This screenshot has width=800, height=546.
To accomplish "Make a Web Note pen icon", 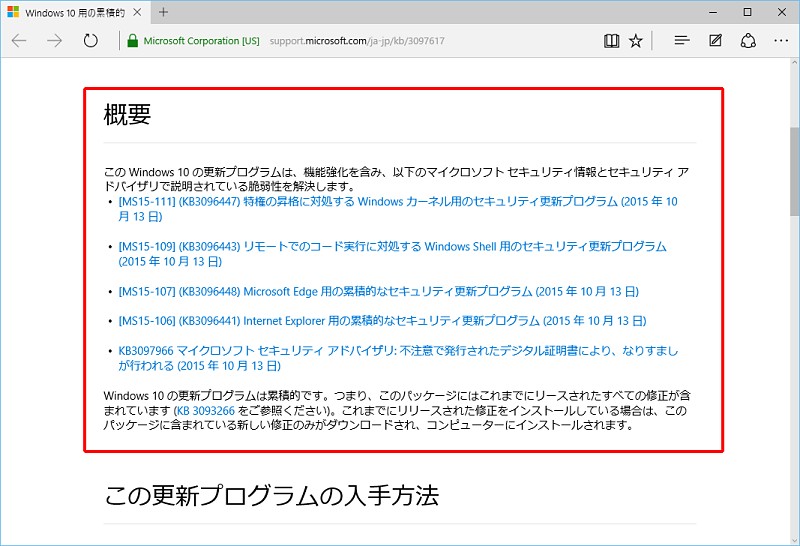I will (715, 40).
